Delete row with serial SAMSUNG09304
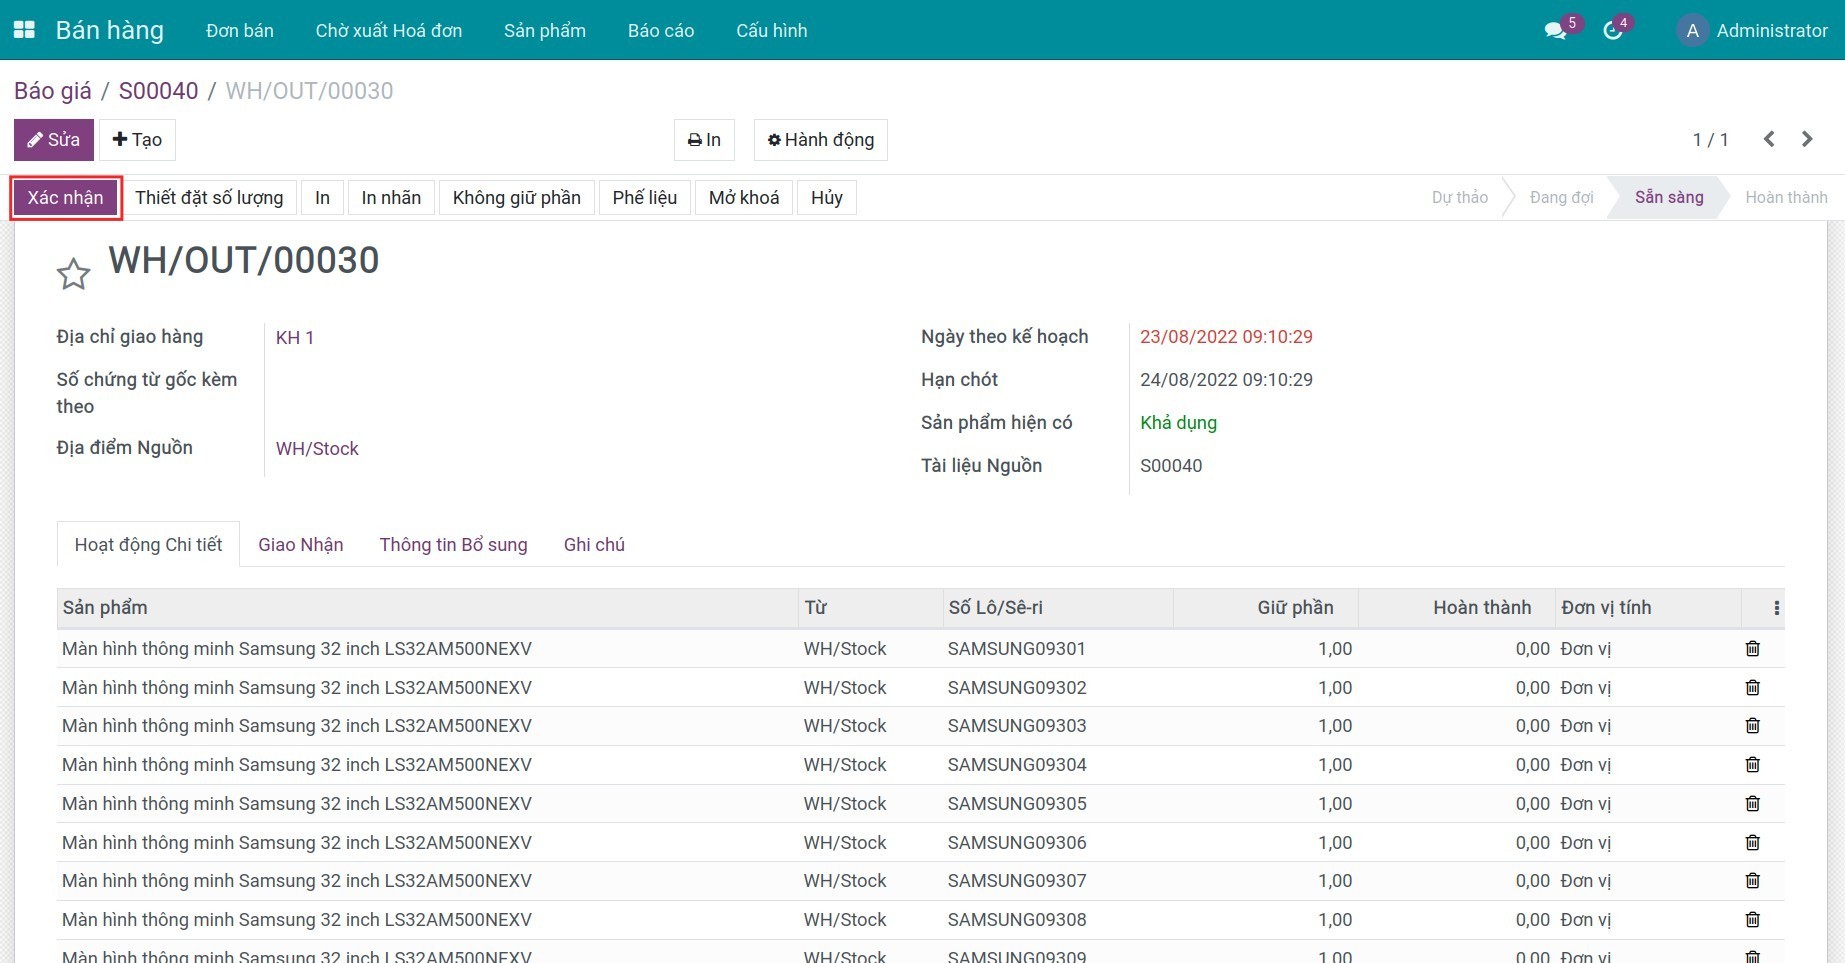This screenshot has width=1845, height=963. pos(1753,765)
